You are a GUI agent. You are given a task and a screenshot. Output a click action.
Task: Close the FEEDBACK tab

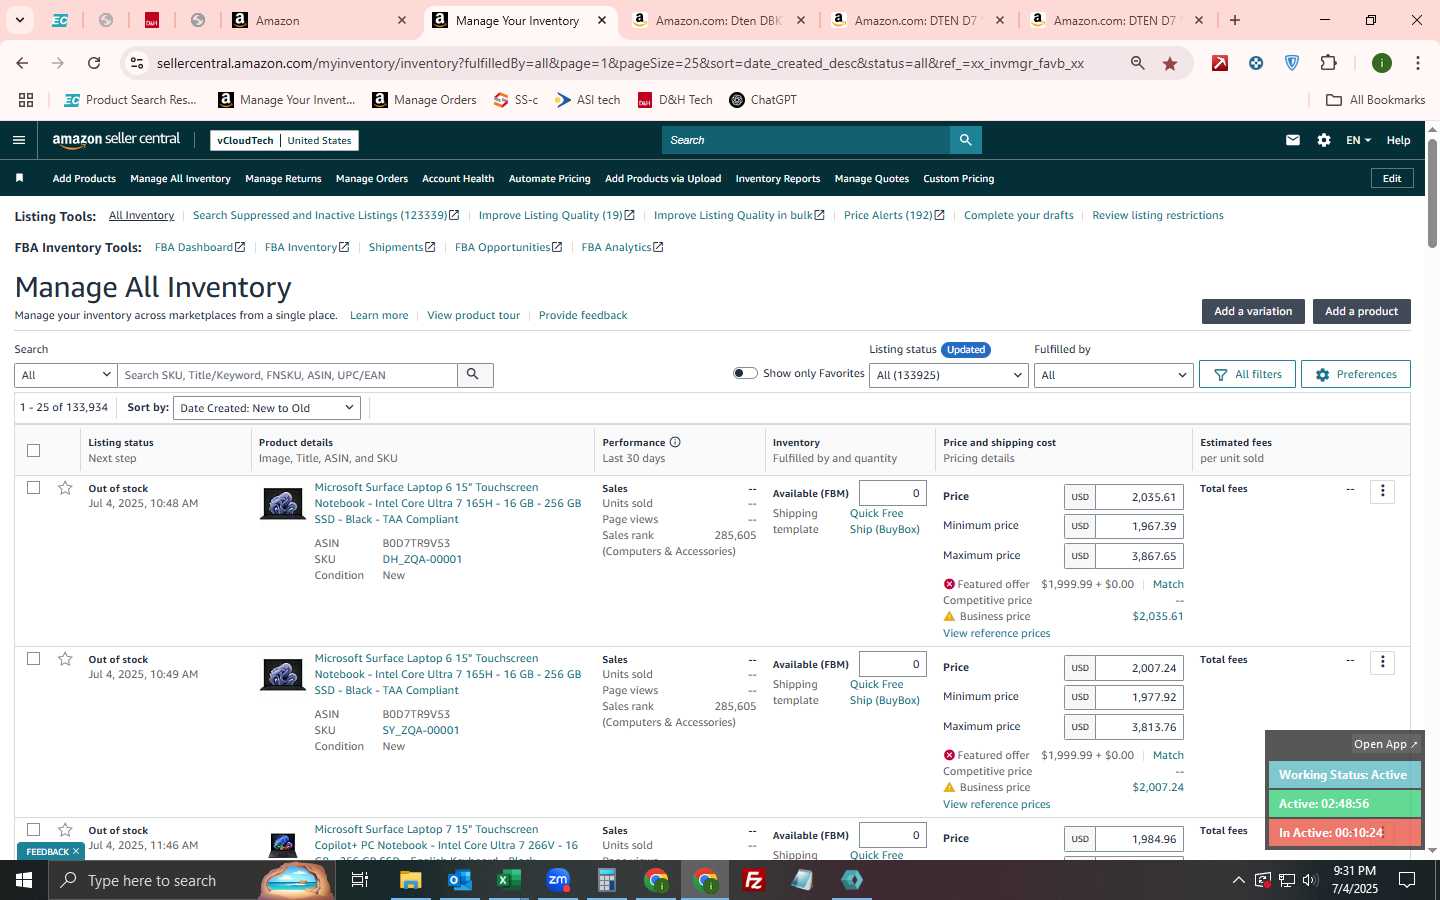click(75, 851)
